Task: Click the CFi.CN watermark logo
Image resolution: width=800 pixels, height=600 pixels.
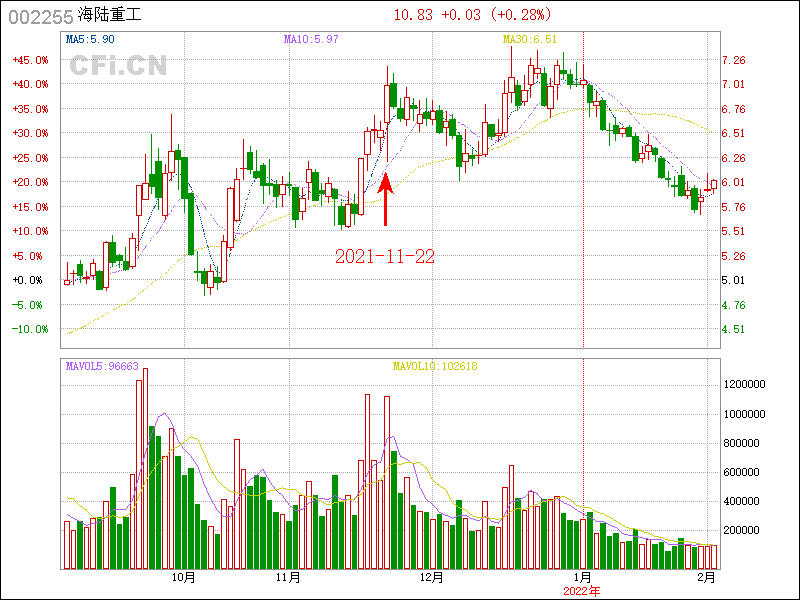Action: tap(118, 66)
